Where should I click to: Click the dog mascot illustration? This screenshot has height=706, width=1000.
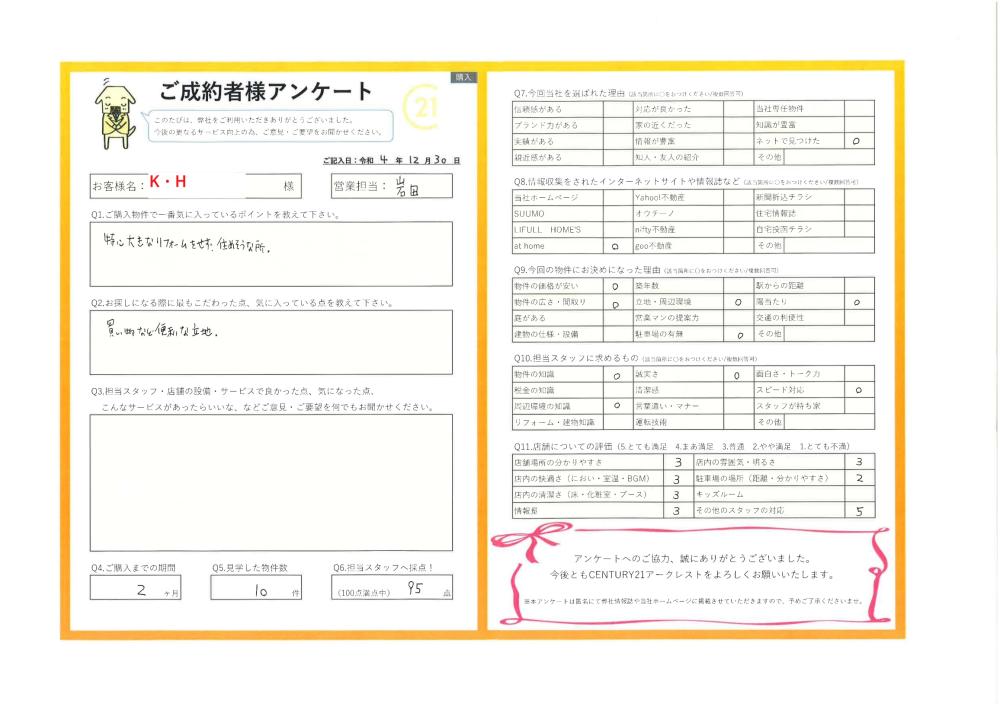[115, 112]
